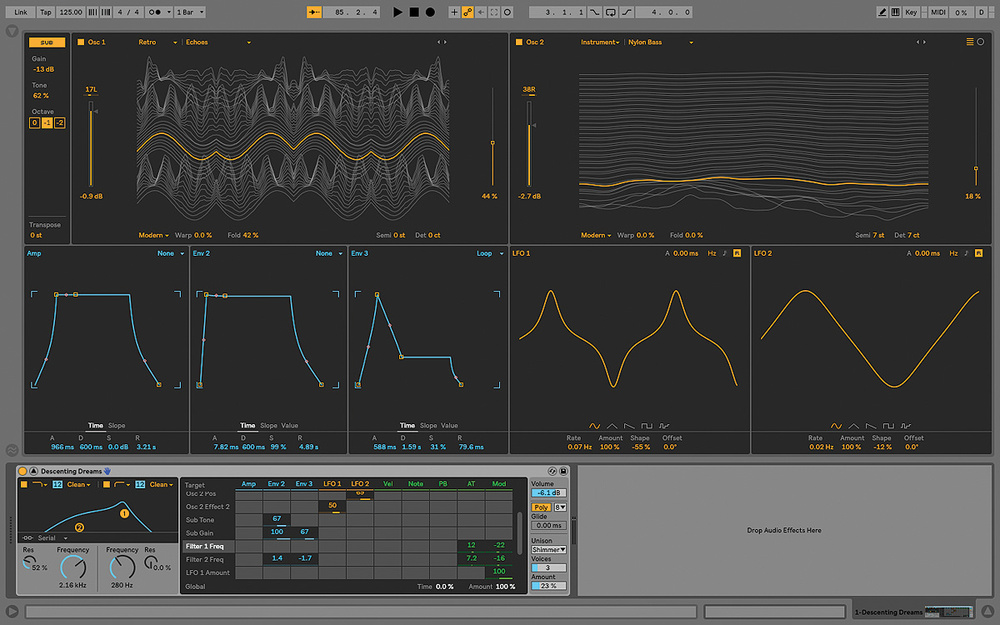Screen dimensions: 1000x625
Task: Open Env 3 Loop mode dropdown
Action: tap(490, 254)
